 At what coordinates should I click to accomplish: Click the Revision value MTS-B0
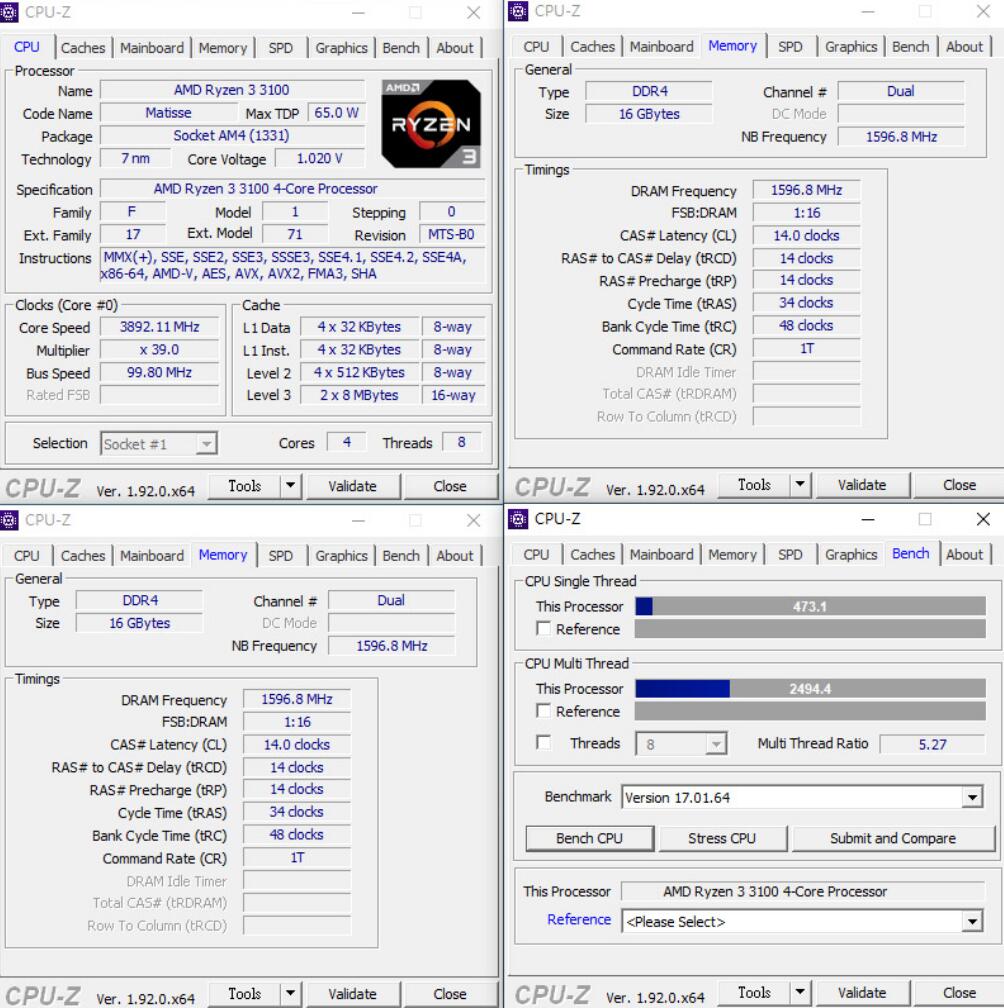[451, 235]
